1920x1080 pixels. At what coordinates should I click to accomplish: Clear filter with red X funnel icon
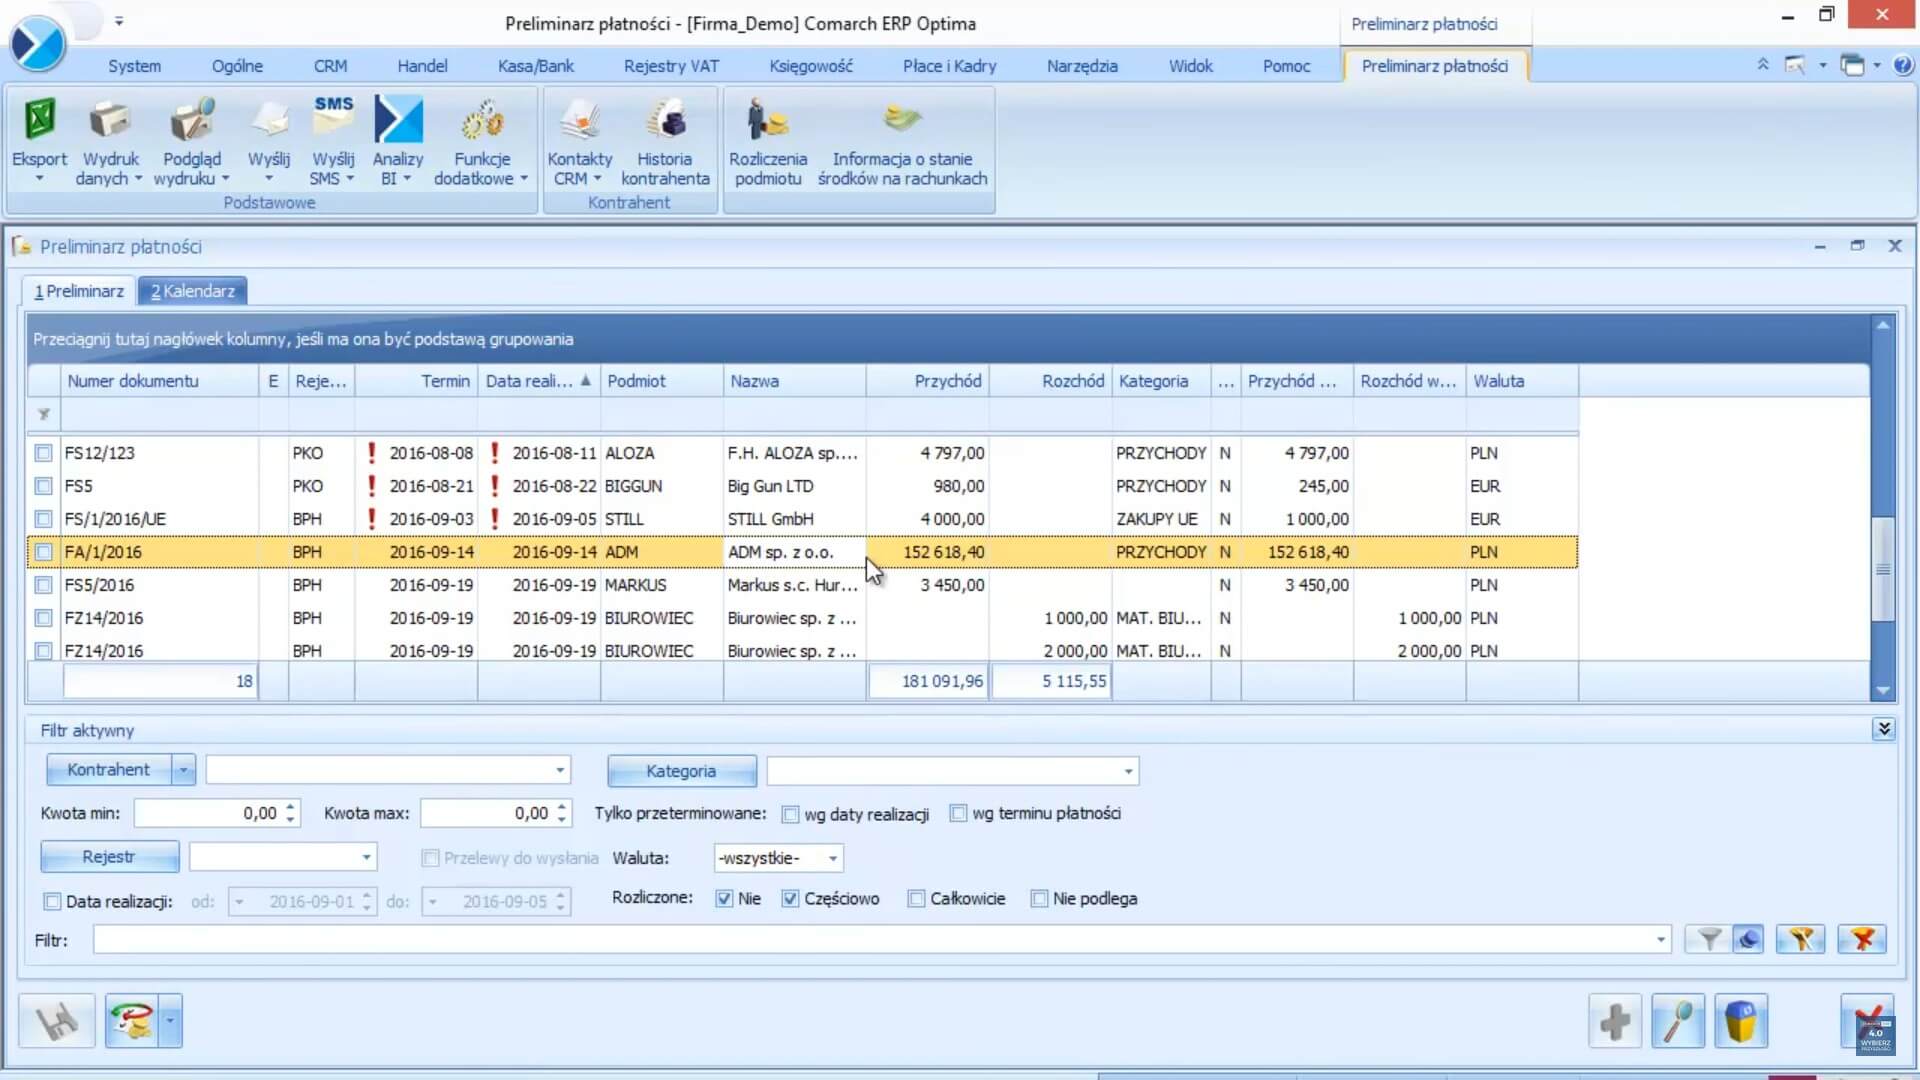1862,939
